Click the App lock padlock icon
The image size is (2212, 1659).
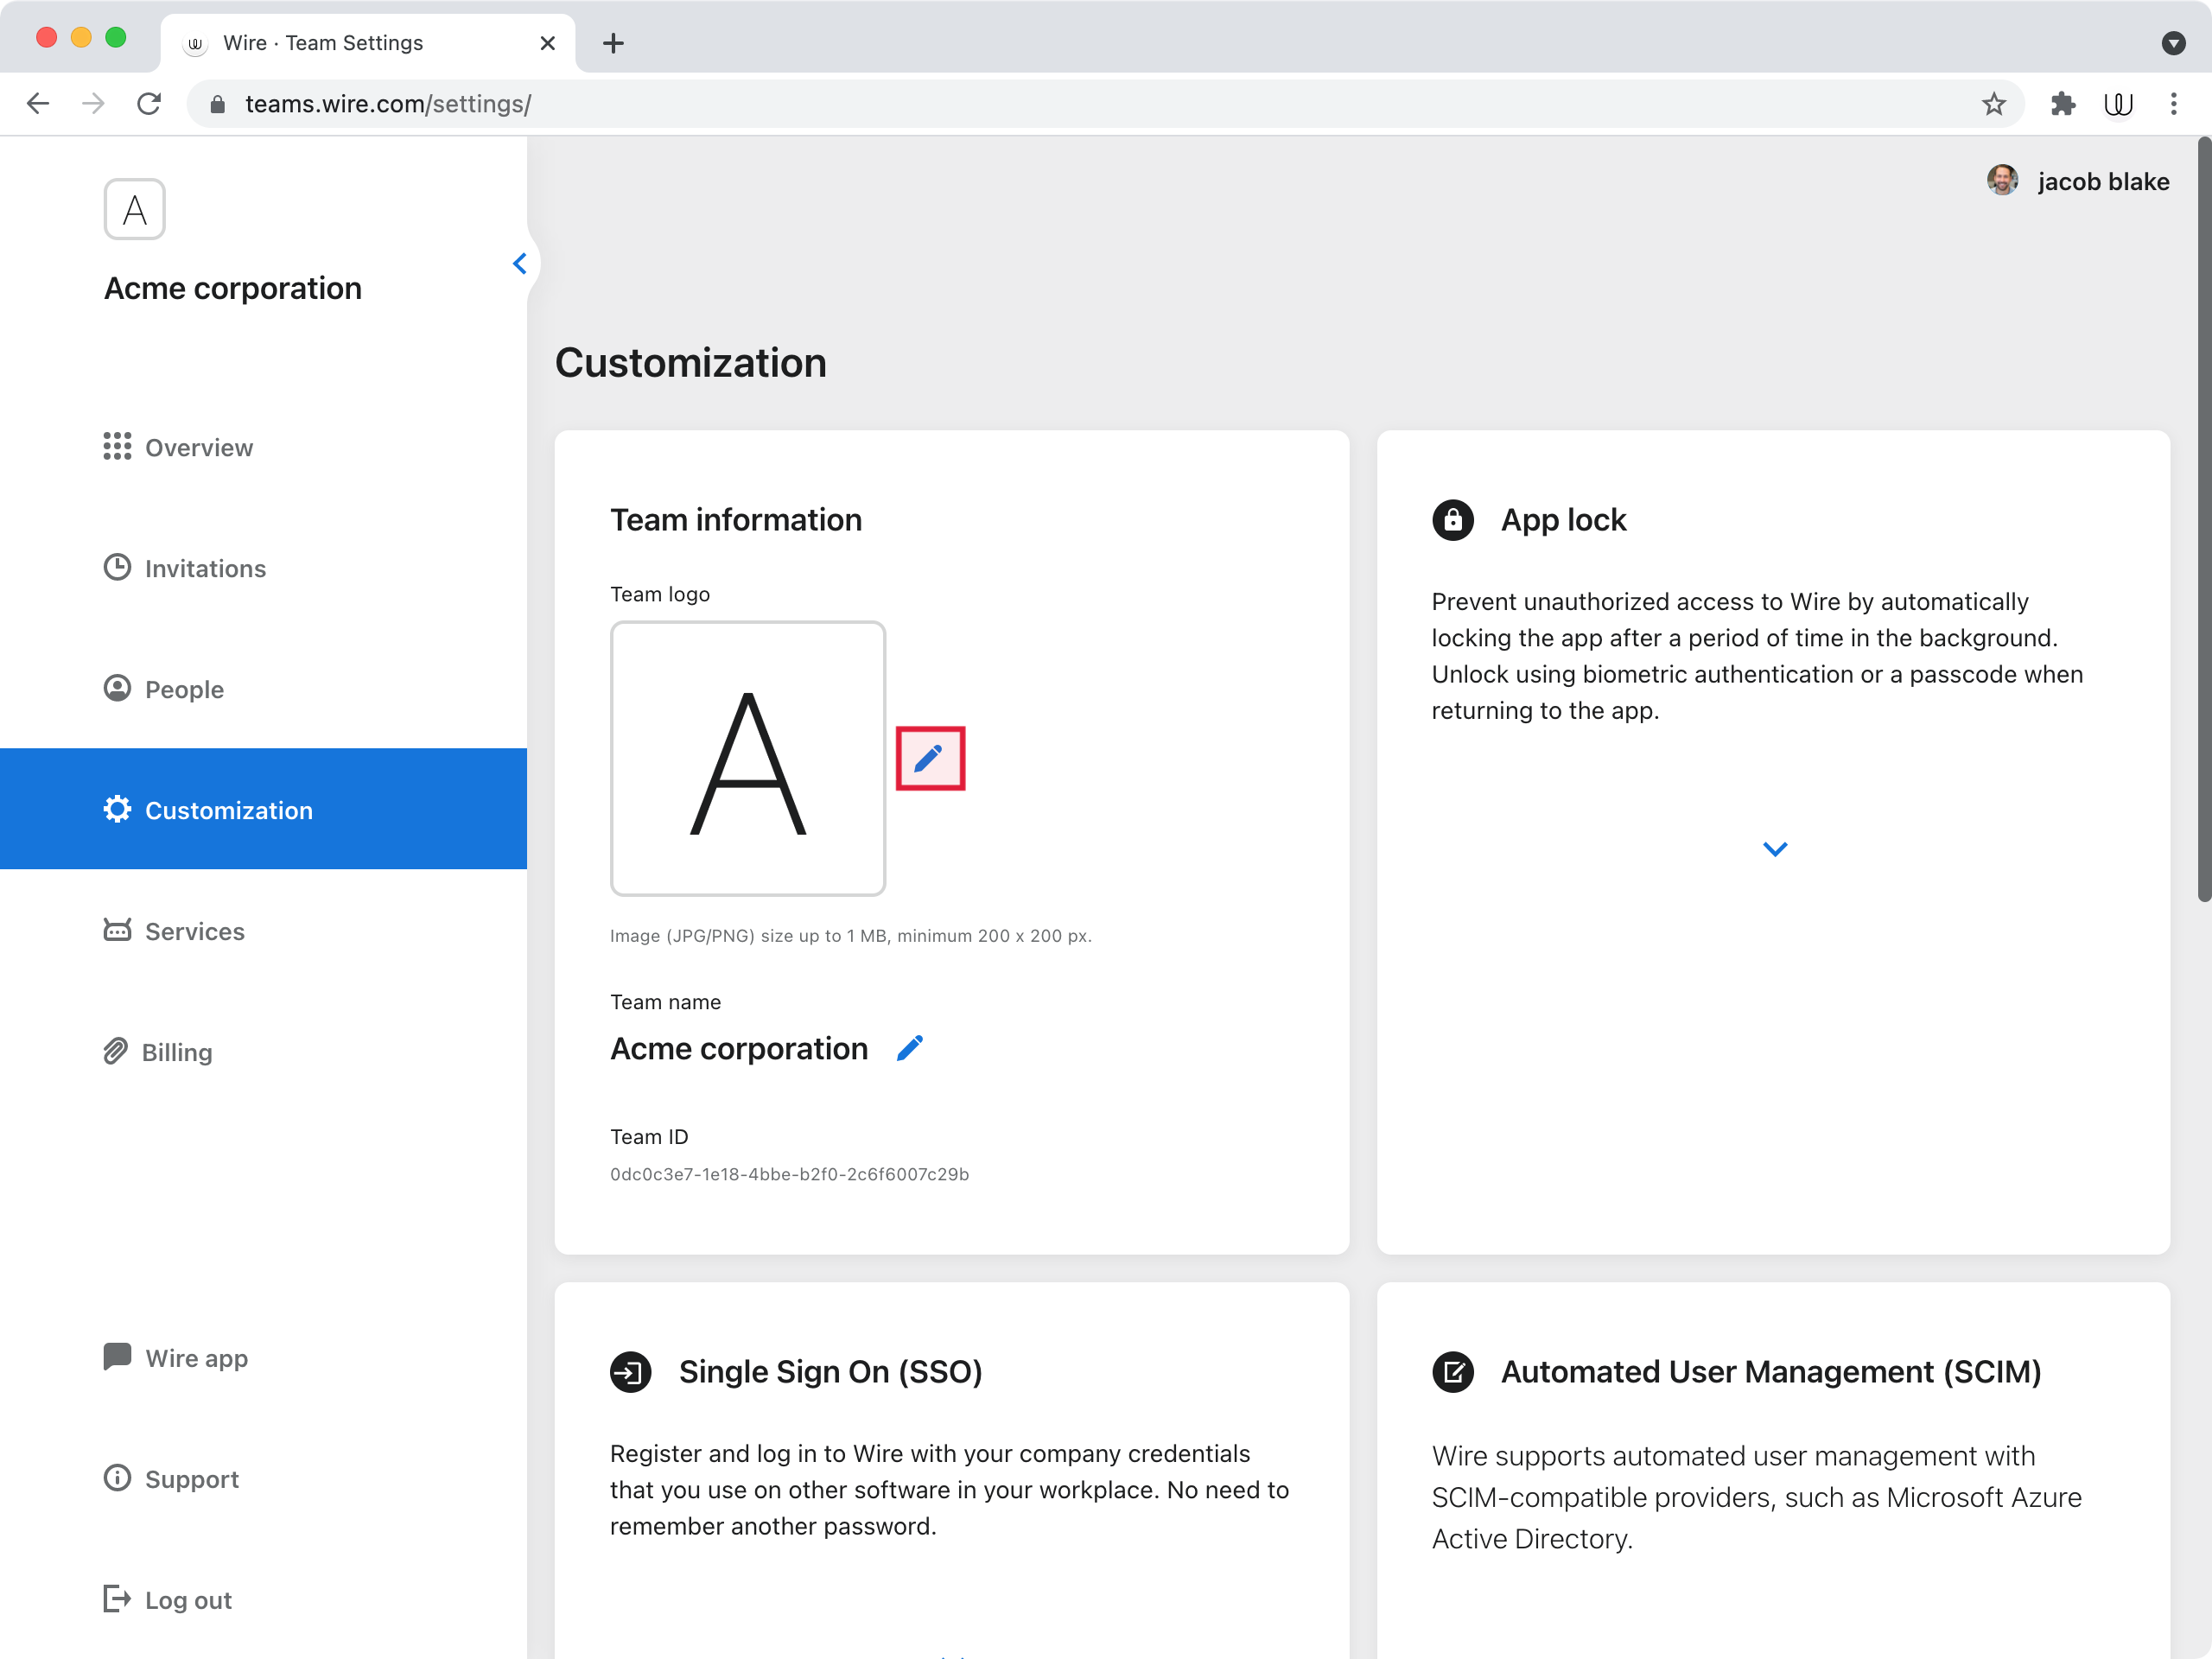click(x=1453, y=520)
